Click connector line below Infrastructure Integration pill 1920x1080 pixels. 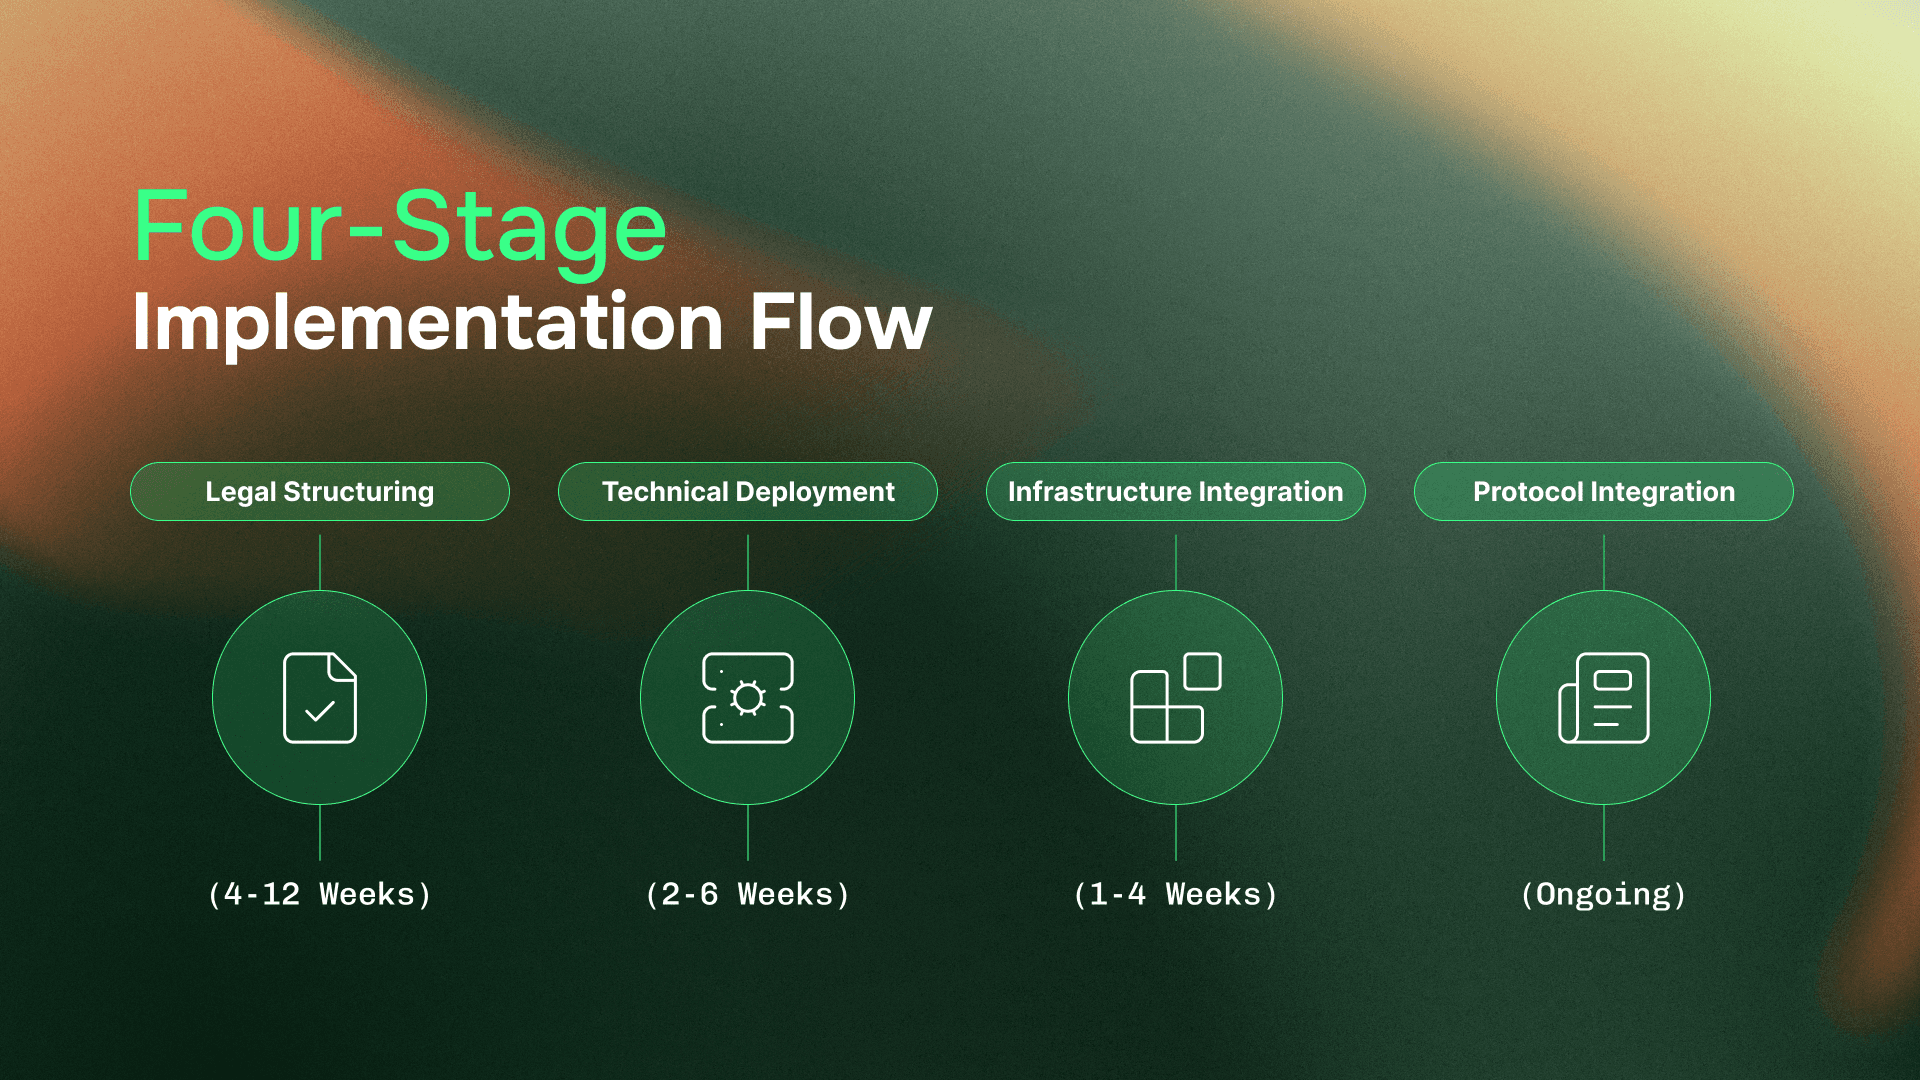(x=1176, y=560)
